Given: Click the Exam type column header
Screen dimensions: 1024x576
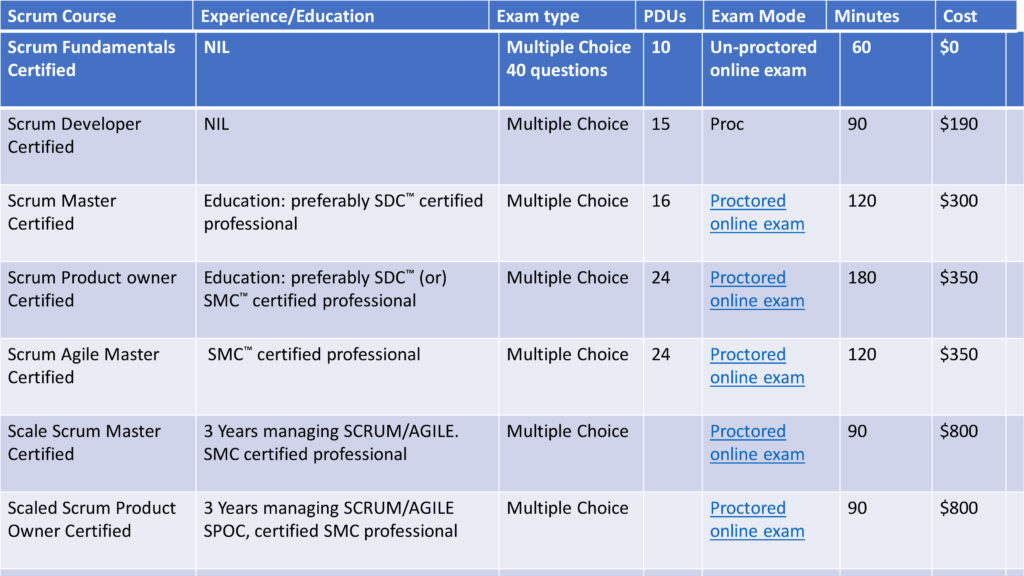Looking at the screenshot, I should point(562,16).
